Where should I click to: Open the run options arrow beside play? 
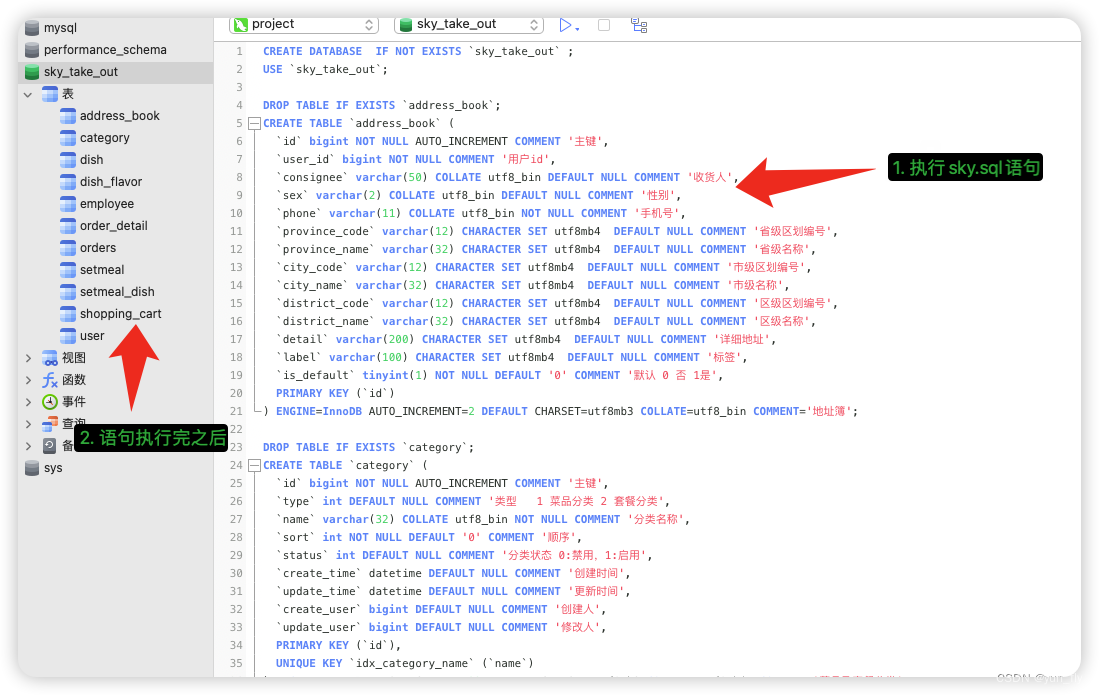point(577,29)
